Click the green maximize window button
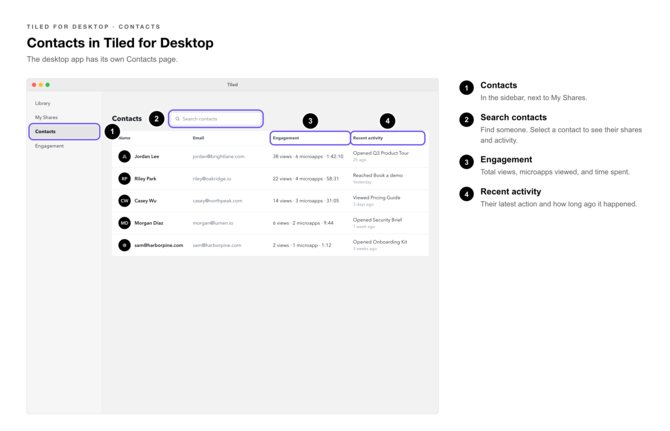 click(x=48, y=85)
